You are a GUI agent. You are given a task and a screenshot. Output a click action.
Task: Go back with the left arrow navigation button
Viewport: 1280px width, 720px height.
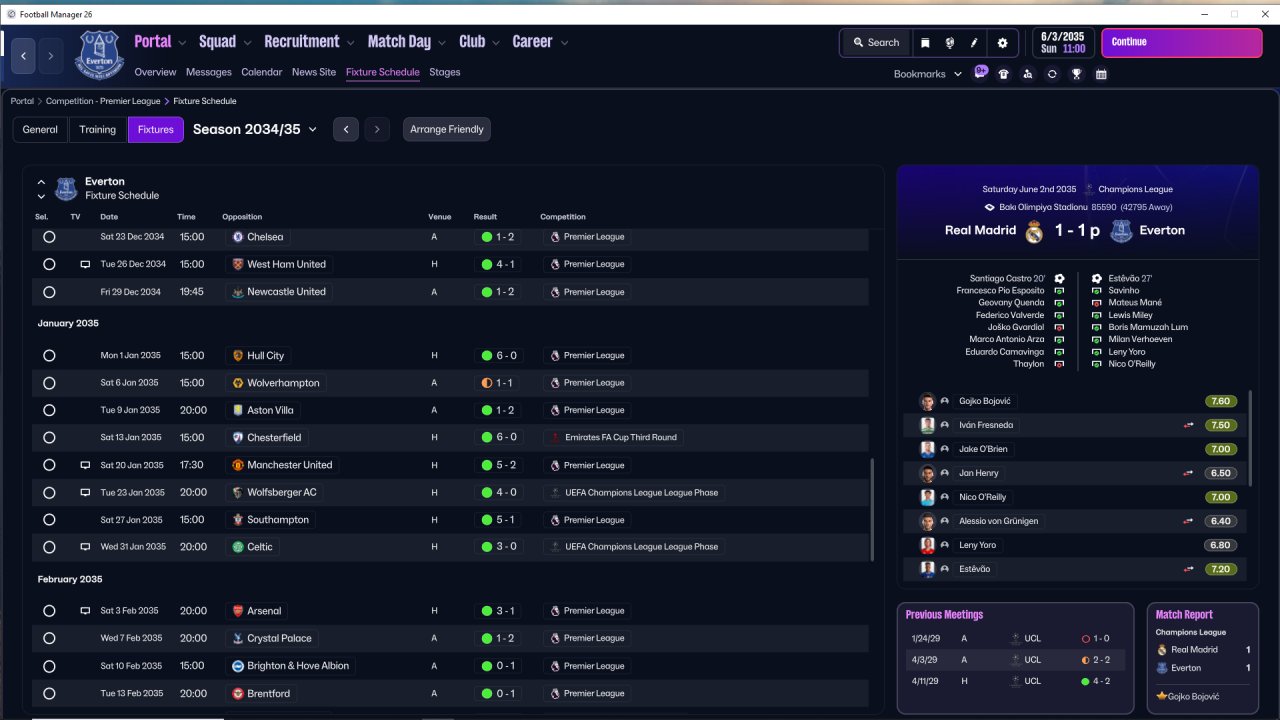[x=25, y=56]
